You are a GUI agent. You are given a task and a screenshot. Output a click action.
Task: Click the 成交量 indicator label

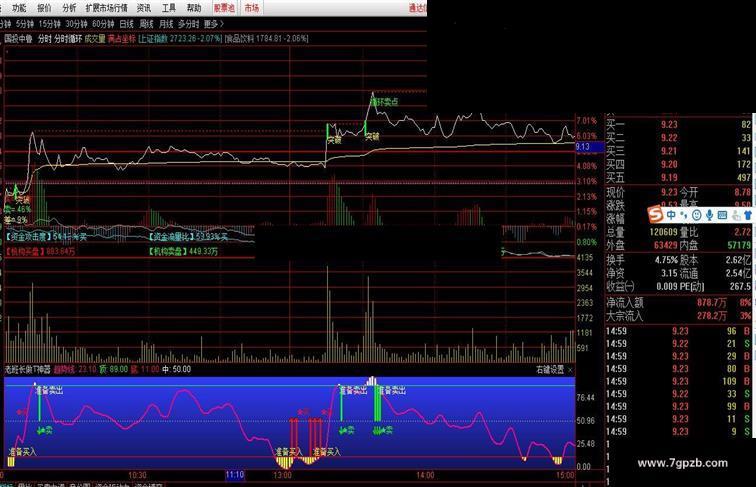[95, 39]
